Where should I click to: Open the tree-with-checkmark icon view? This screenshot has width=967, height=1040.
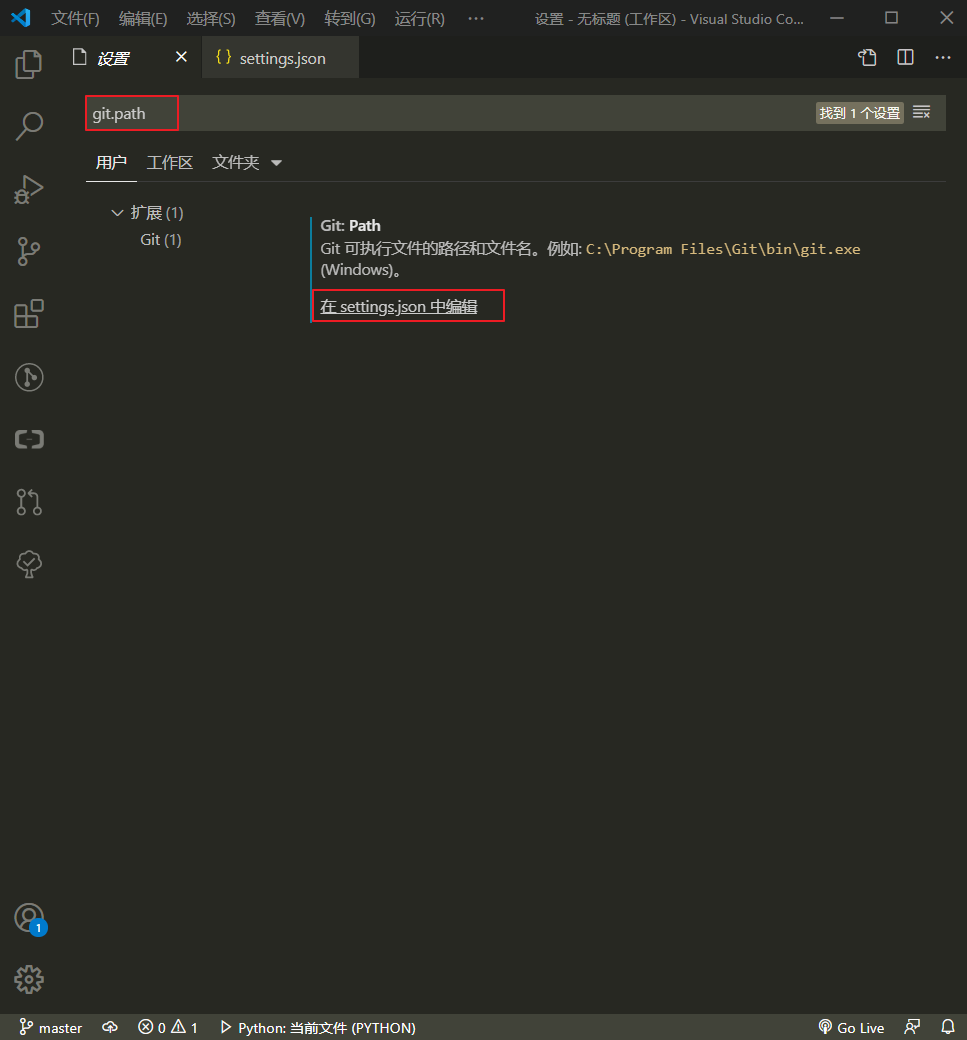pos(29,564)
